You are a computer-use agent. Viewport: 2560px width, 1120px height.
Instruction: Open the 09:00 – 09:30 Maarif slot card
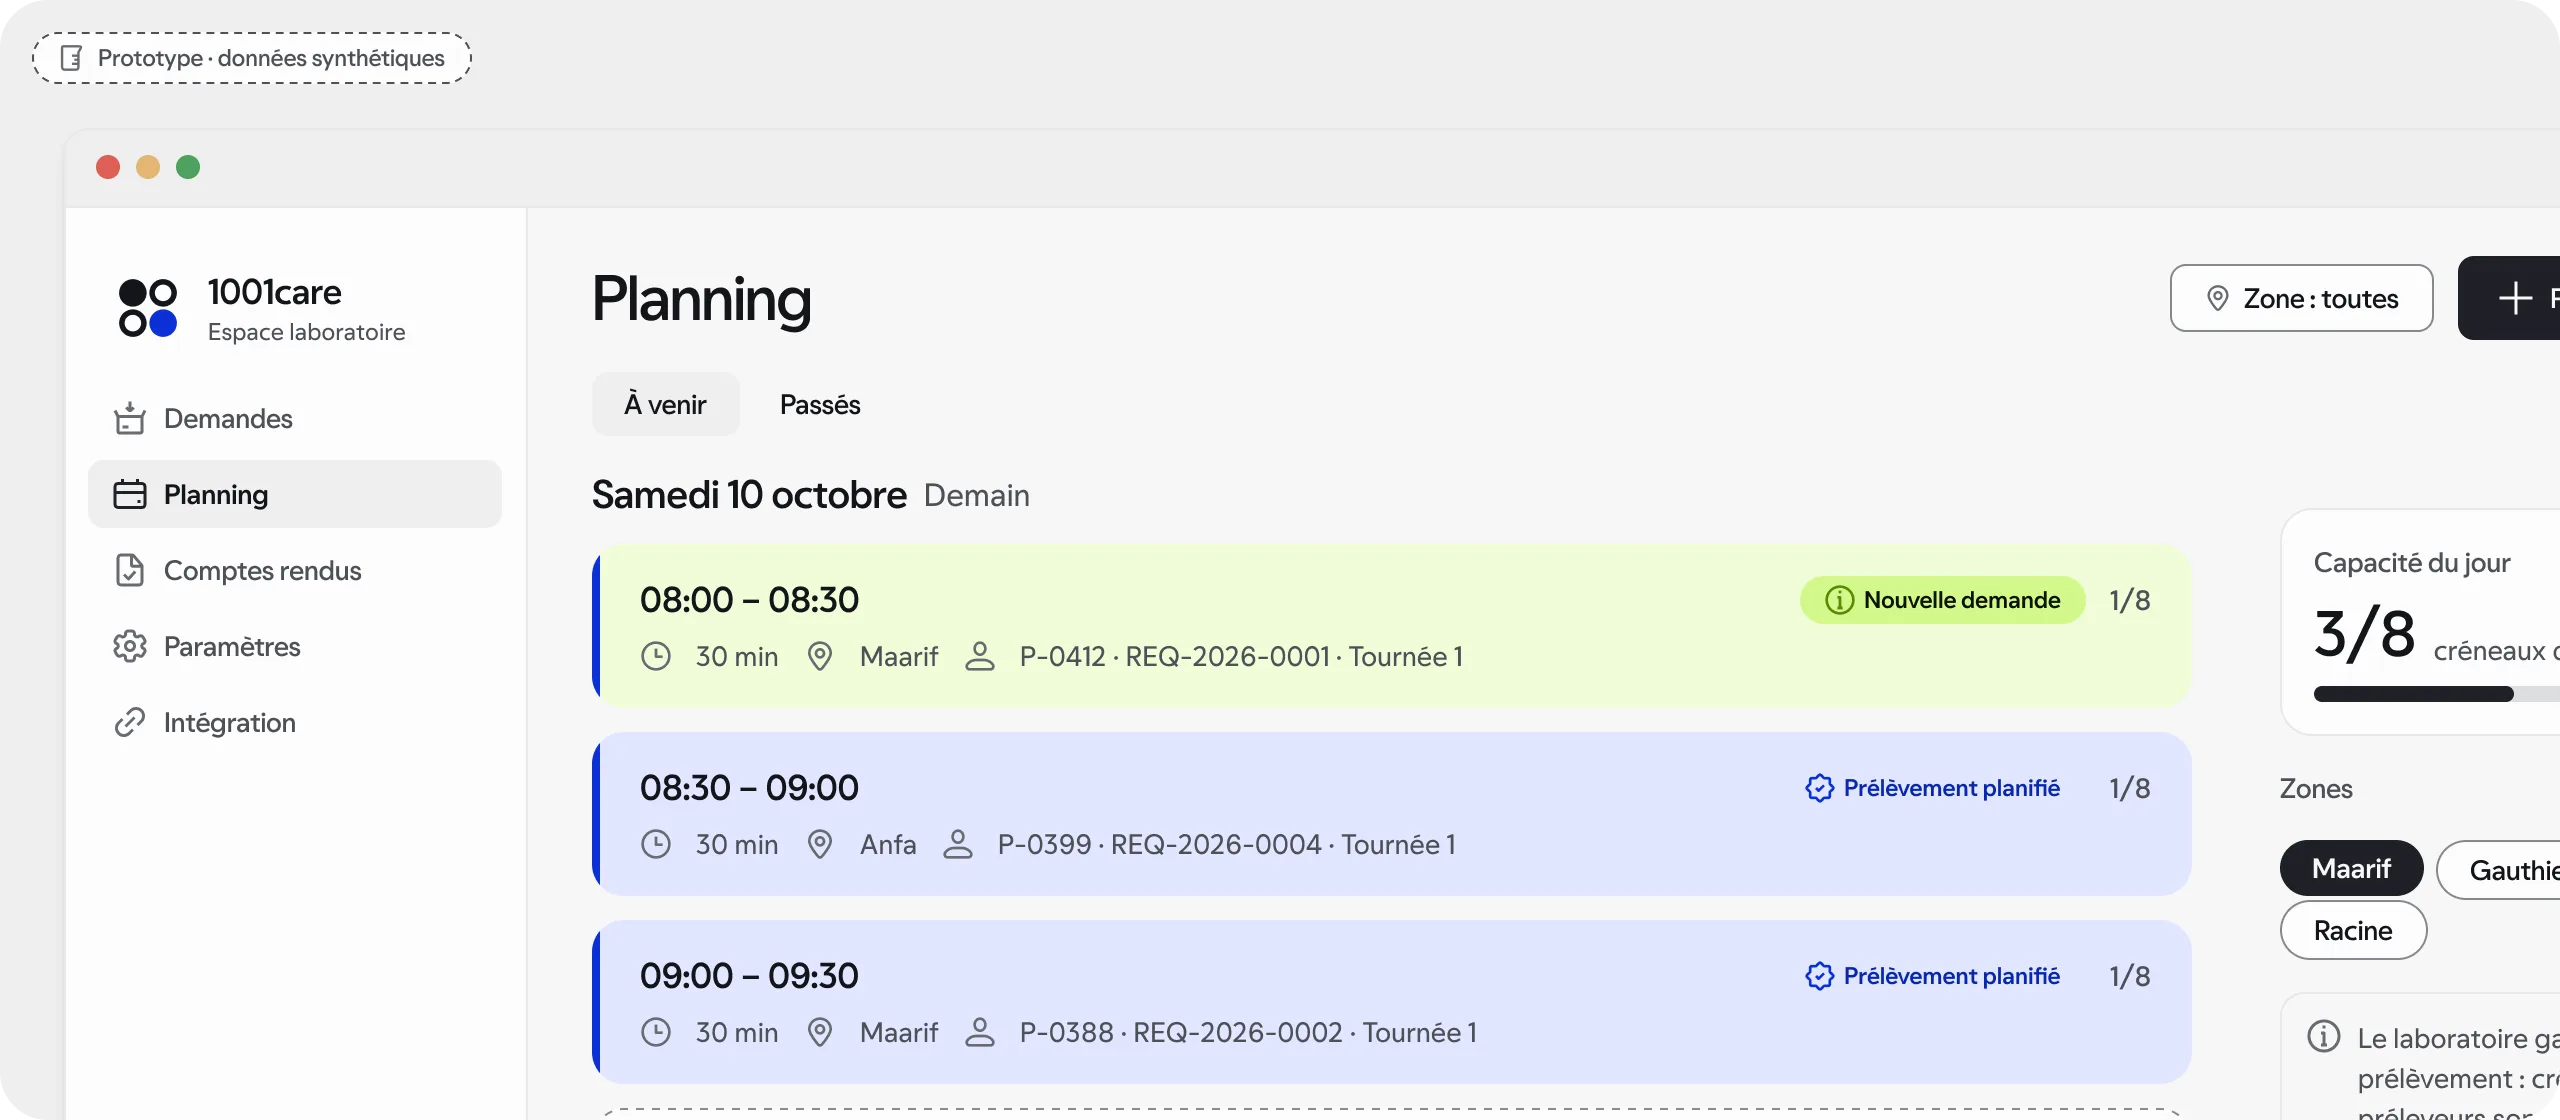[x=1392, y=1002]
